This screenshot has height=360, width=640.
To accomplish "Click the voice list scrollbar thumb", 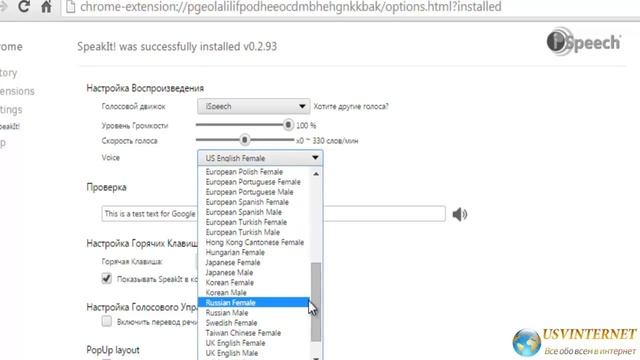I will point(316,302).
